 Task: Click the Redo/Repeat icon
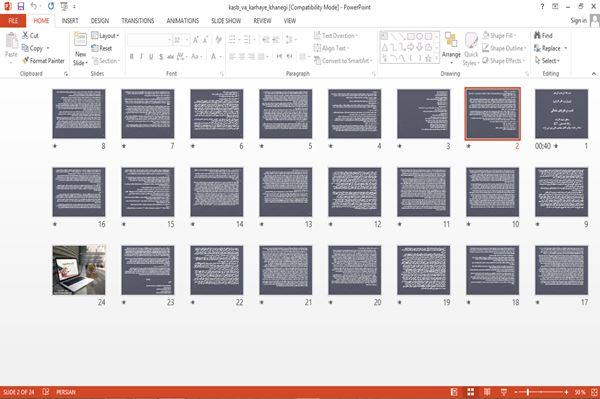click(x=51, y=6)
